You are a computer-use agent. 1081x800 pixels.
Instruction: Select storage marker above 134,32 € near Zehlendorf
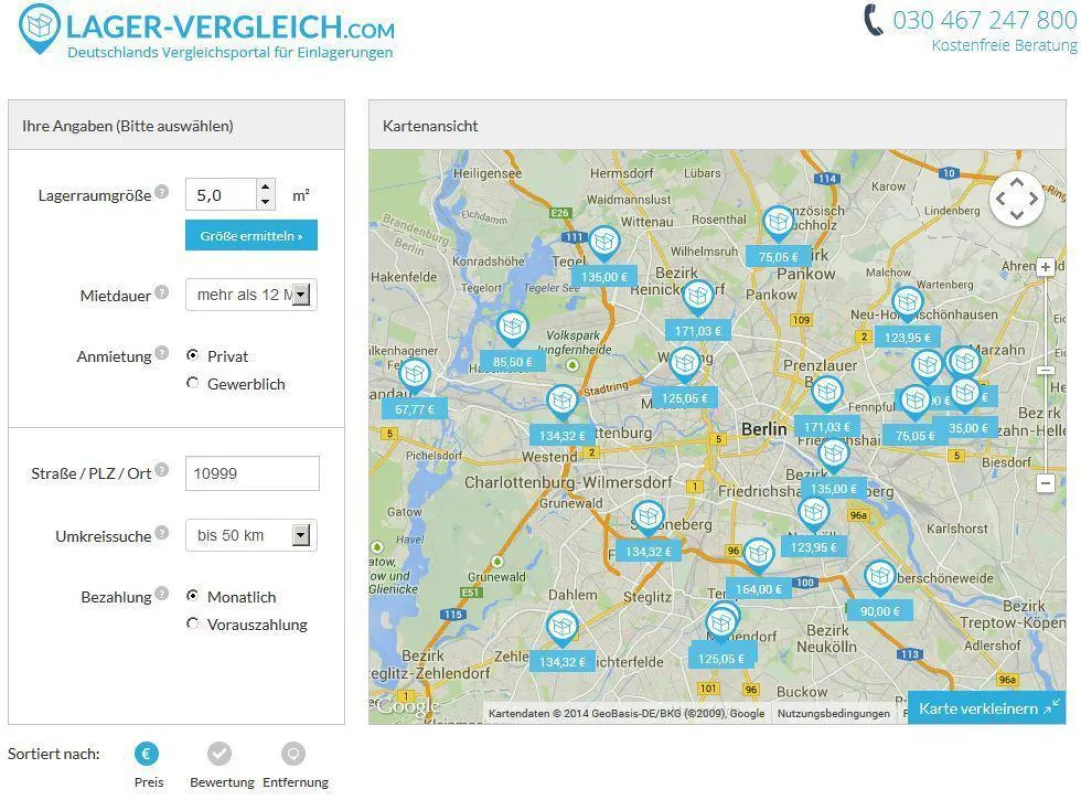pyautogui.click(x=562, y=628)
